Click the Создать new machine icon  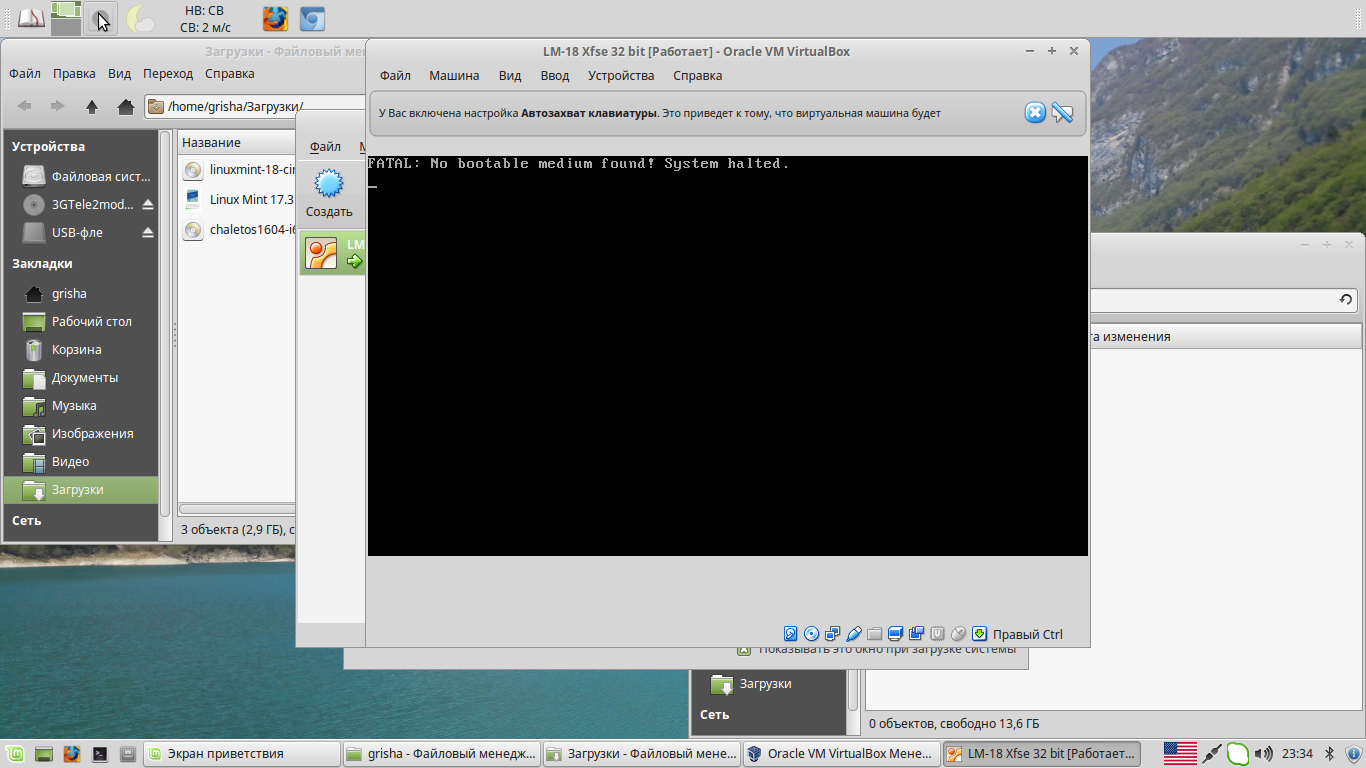coord(329,185)
